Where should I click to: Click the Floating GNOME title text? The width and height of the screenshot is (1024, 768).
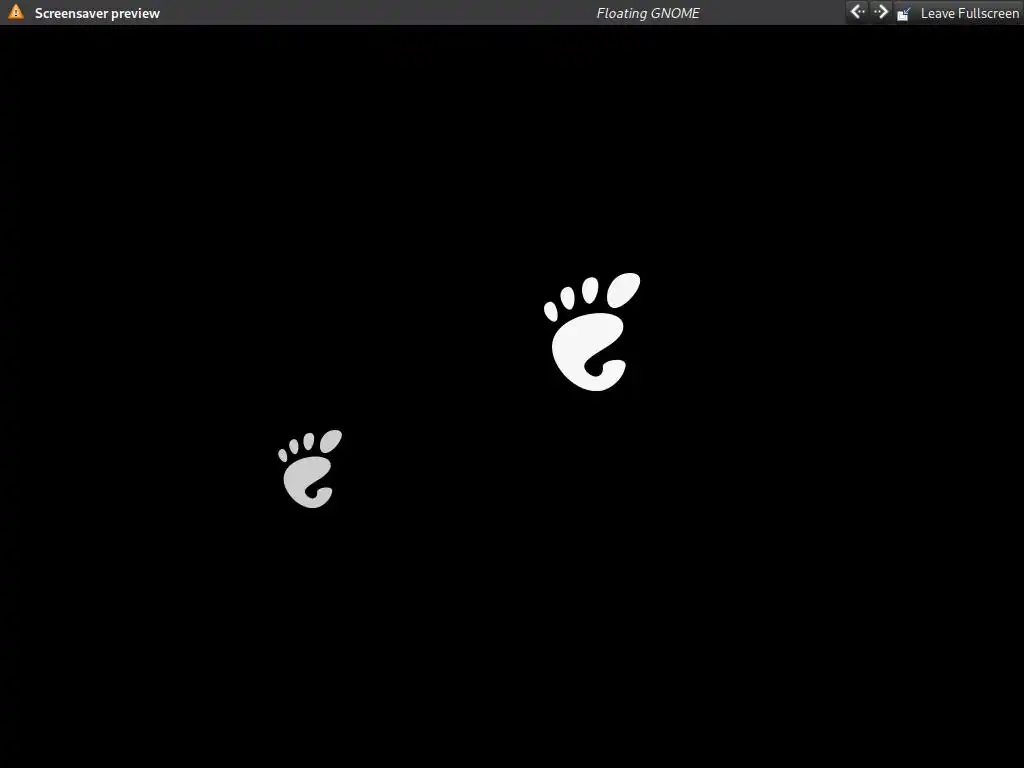click(x=648, y=13)
